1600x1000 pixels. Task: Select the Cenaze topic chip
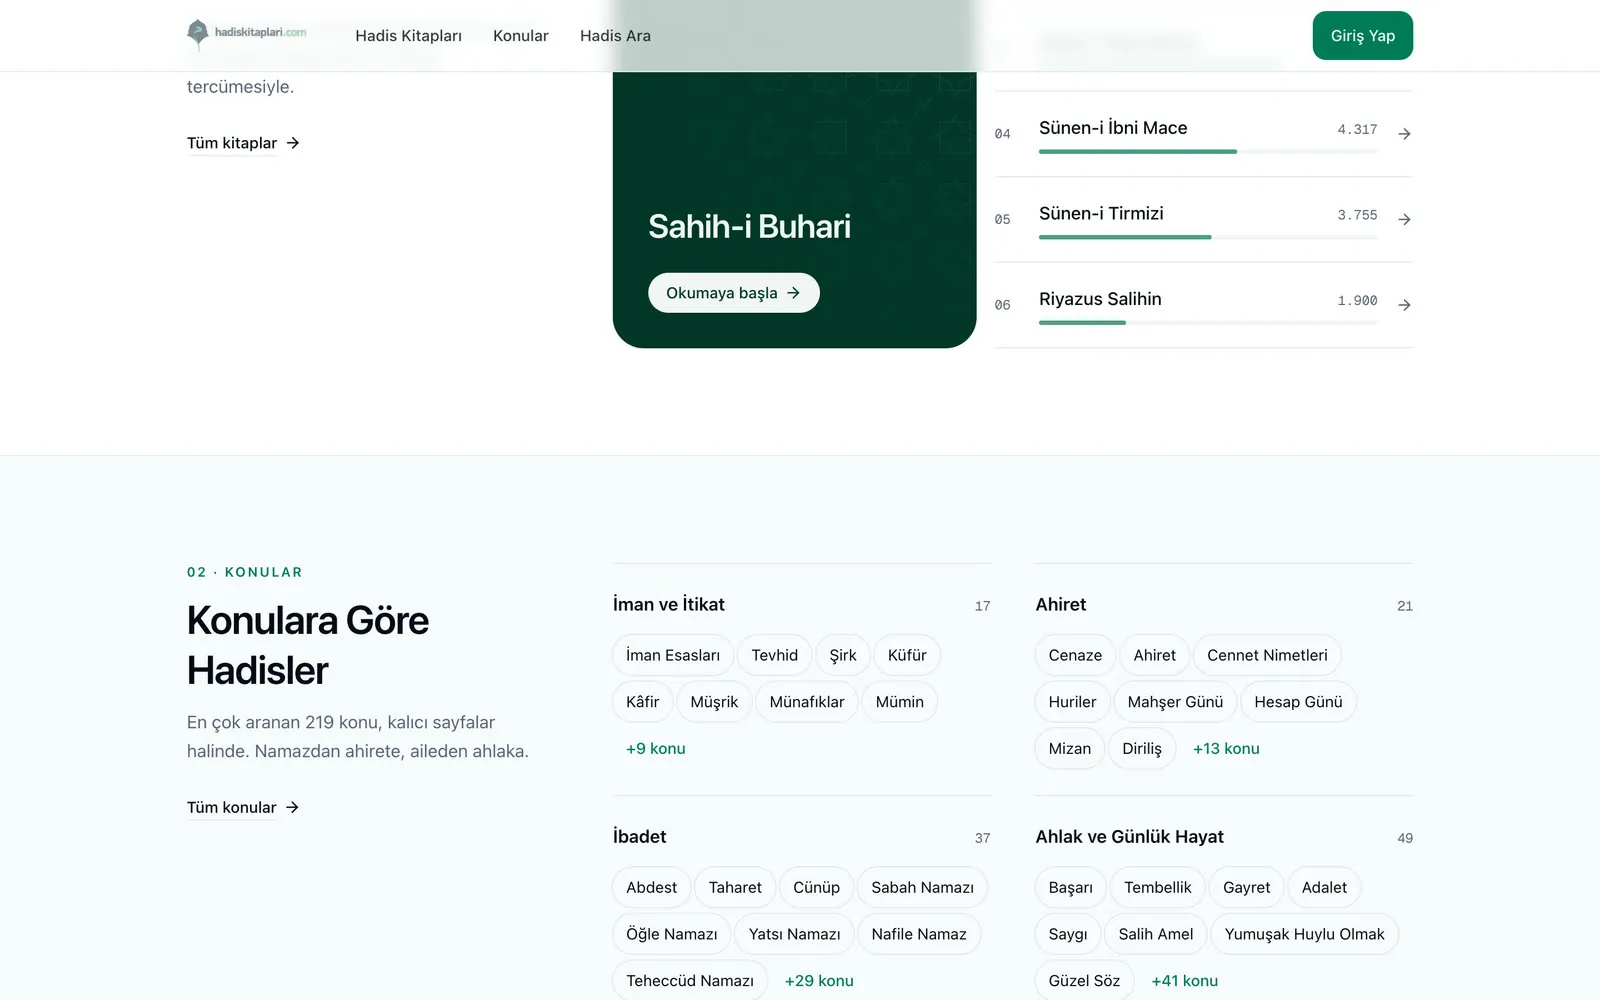click(1075, 655)
